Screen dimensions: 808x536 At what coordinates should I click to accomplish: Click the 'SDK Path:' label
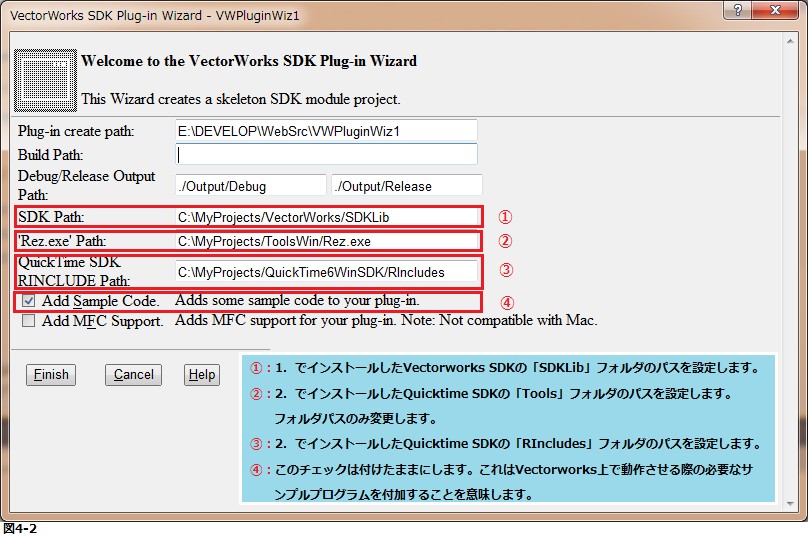point(51,217)
